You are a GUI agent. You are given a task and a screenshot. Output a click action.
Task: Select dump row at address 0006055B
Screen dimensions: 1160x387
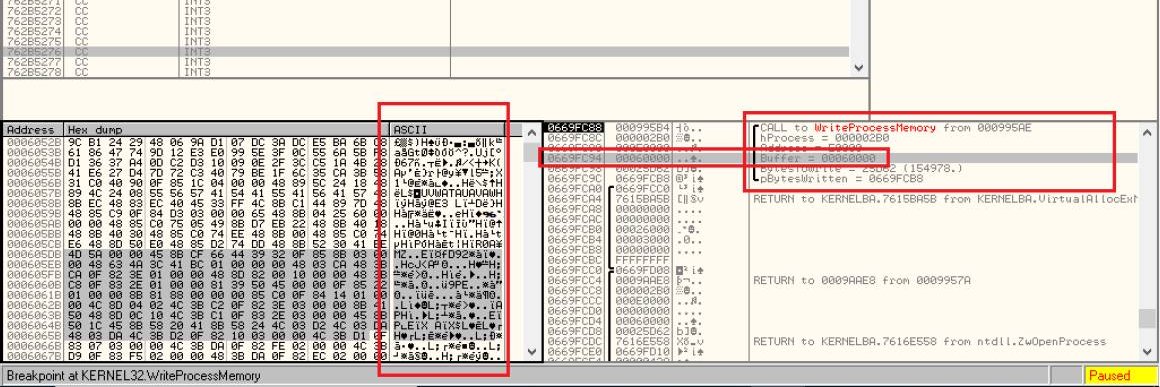coord(254,172)
